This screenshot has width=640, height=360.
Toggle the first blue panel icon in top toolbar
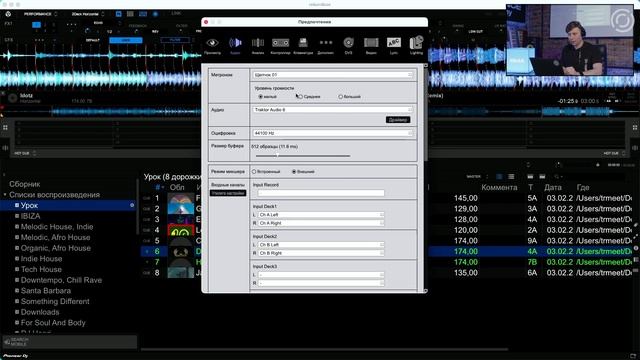point(119,14)
